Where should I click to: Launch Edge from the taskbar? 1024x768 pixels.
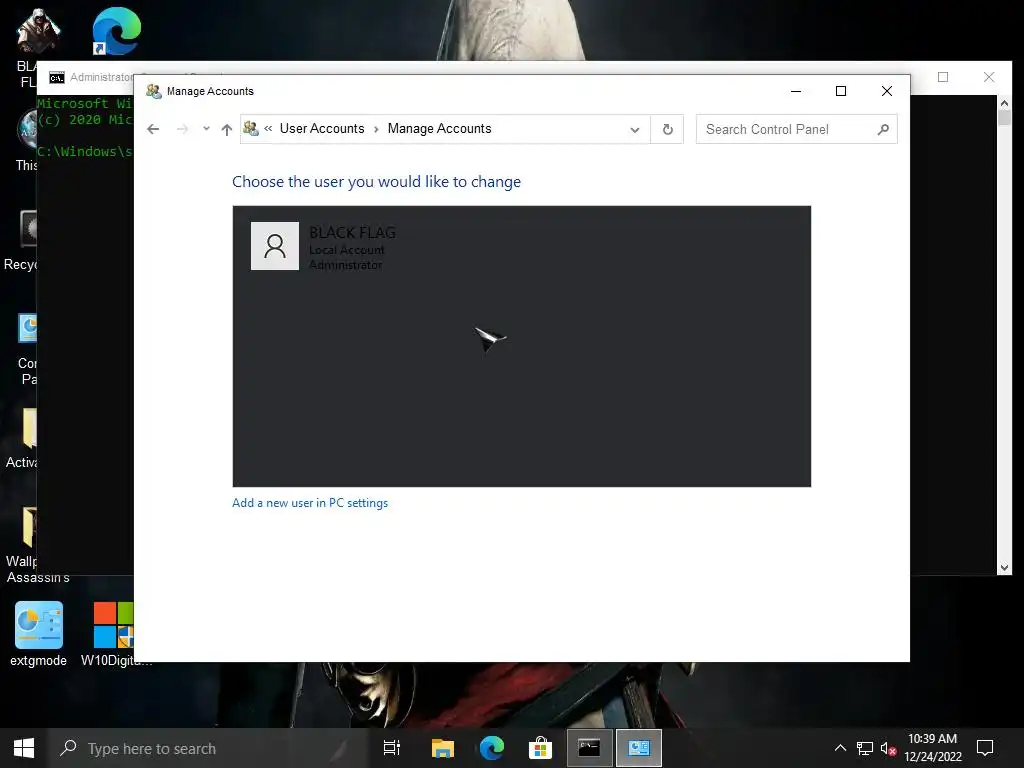[492, 748]
